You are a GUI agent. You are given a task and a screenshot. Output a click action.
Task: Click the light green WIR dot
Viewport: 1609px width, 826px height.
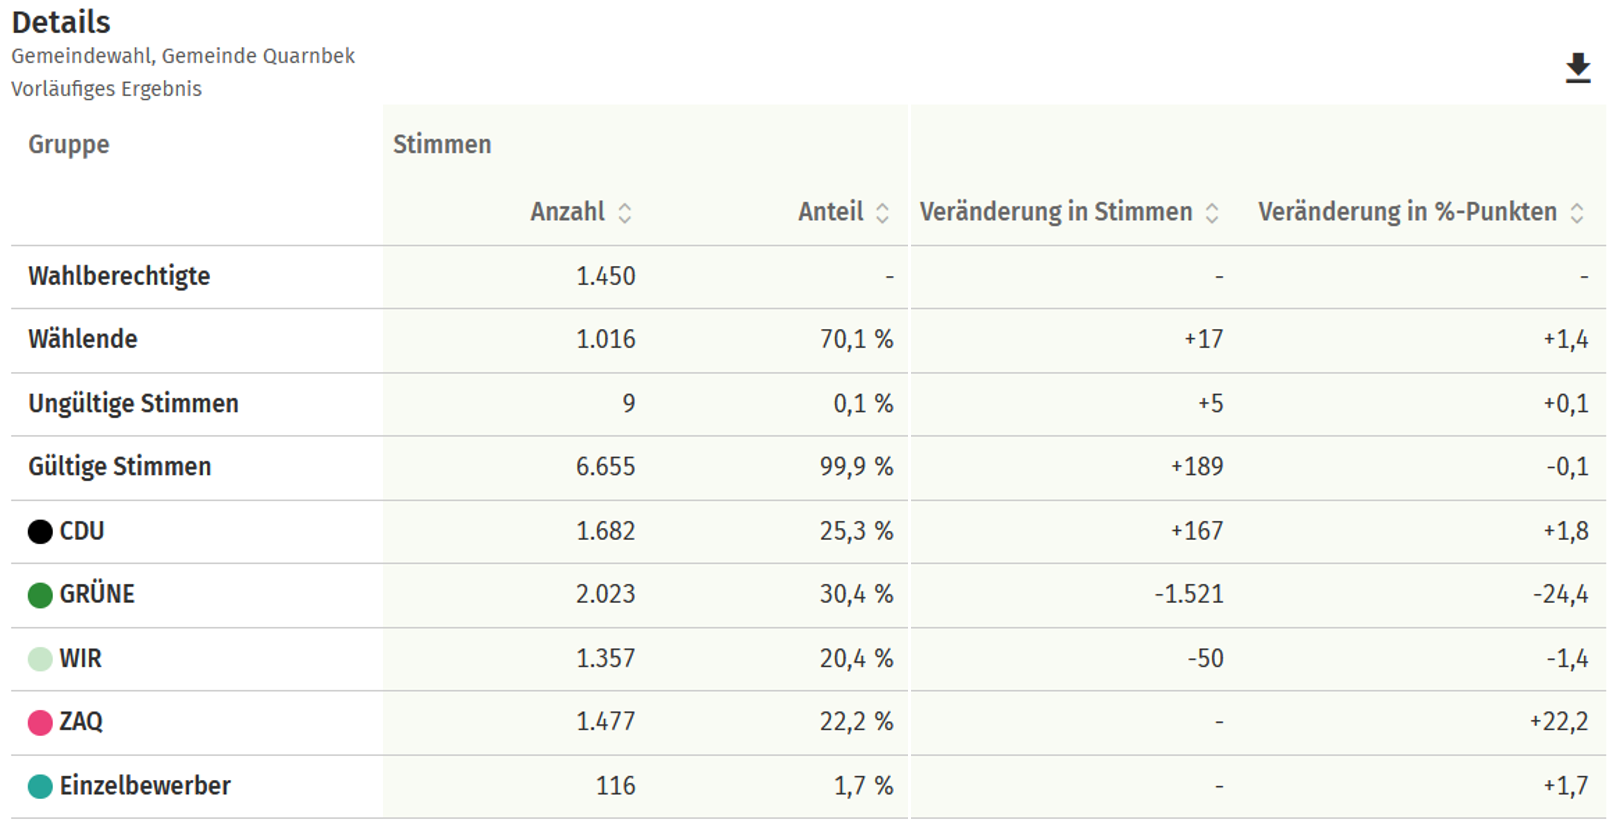click(x=40, y=659)
